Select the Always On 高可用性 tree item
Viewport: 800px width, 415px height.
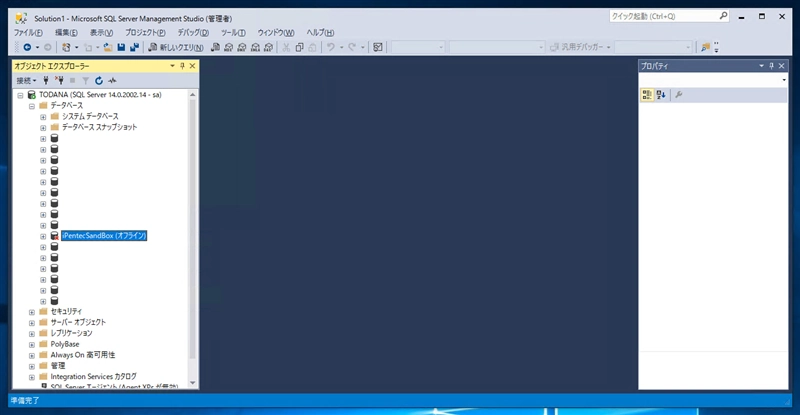(x=83, y=355)
